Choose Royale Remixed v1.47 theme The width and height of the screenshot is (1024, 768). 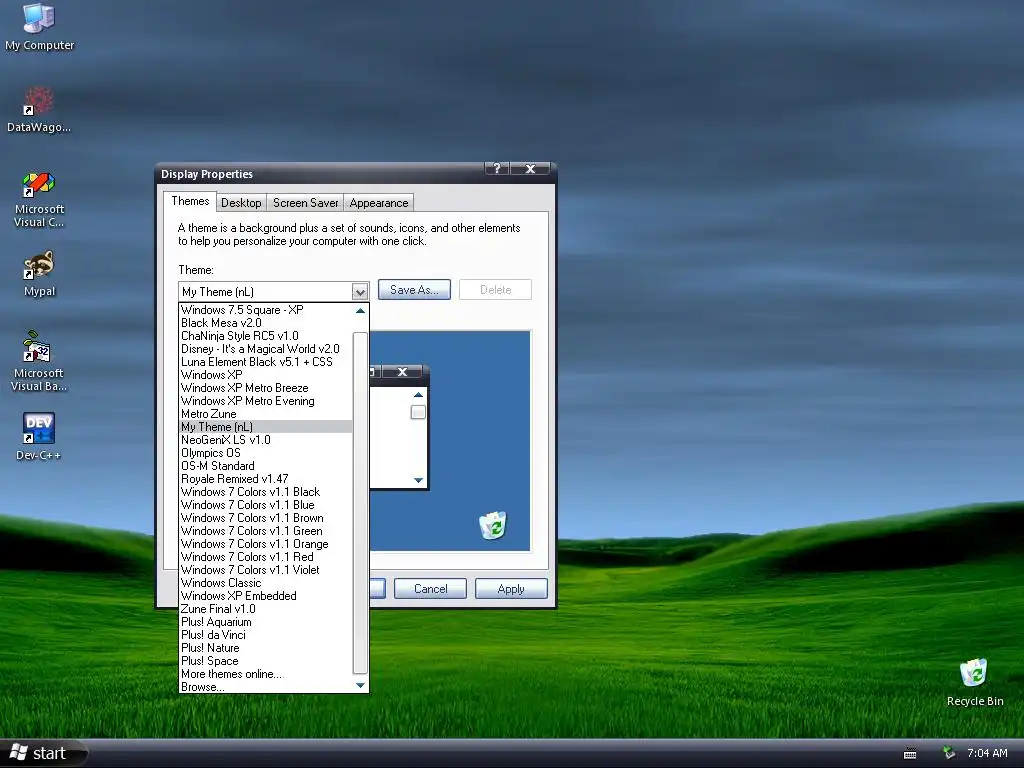[266, 479]
